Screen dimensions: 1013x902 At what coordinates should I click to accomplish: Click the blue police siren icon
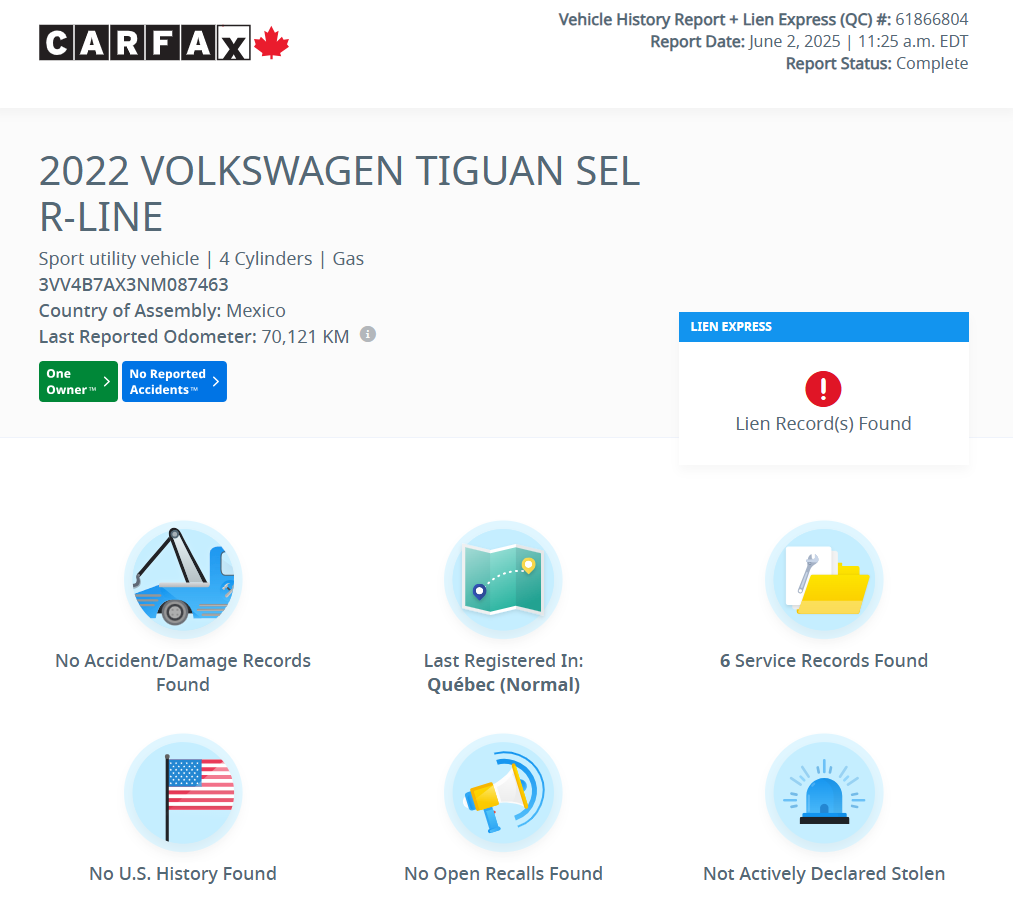[824, 793]
